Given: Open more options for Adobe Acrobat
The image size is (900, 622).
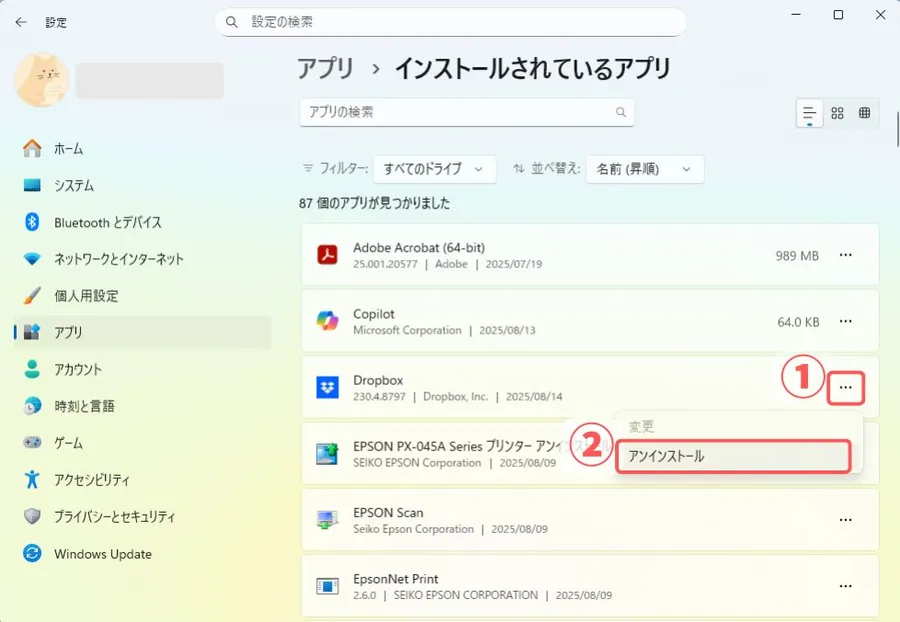Looking at the screenshot, I should [x=845, y=255].
